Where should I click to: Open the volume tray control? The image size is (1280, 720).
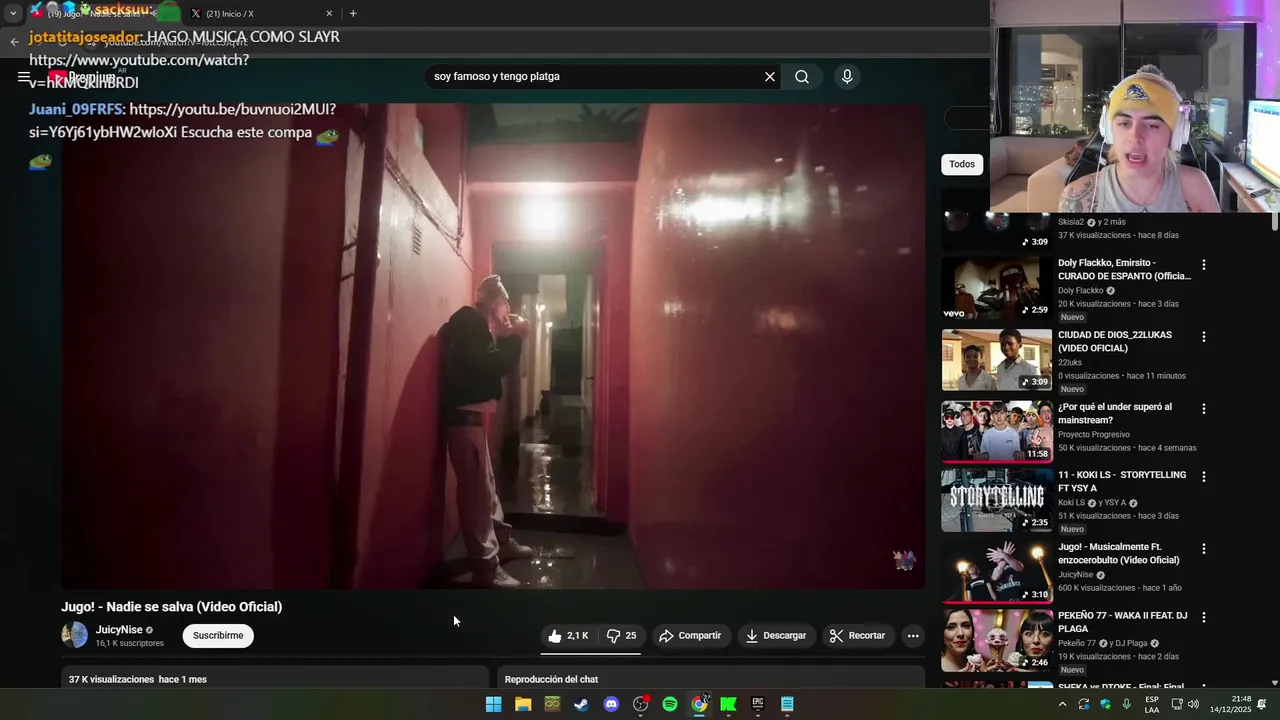1193,704
